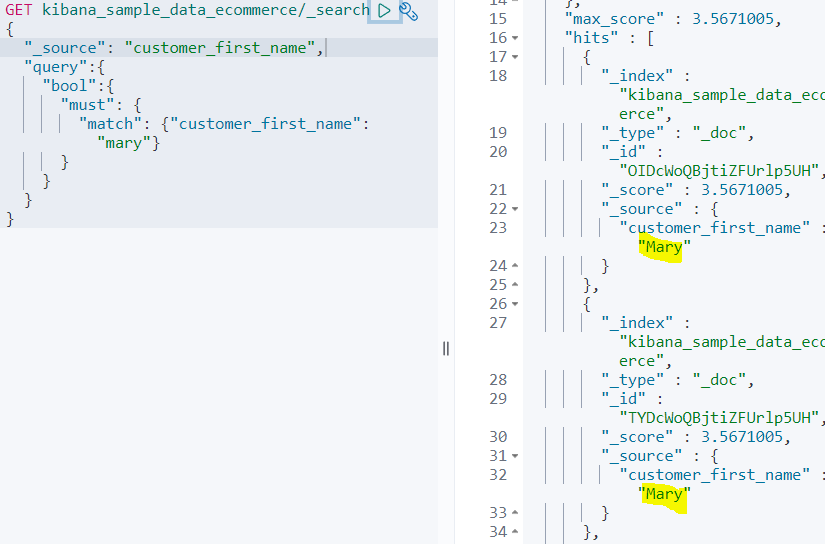The height and width of the screenshot is (544, 825).
Task: Fold the closing arrow at line 25
Action: 515,285
